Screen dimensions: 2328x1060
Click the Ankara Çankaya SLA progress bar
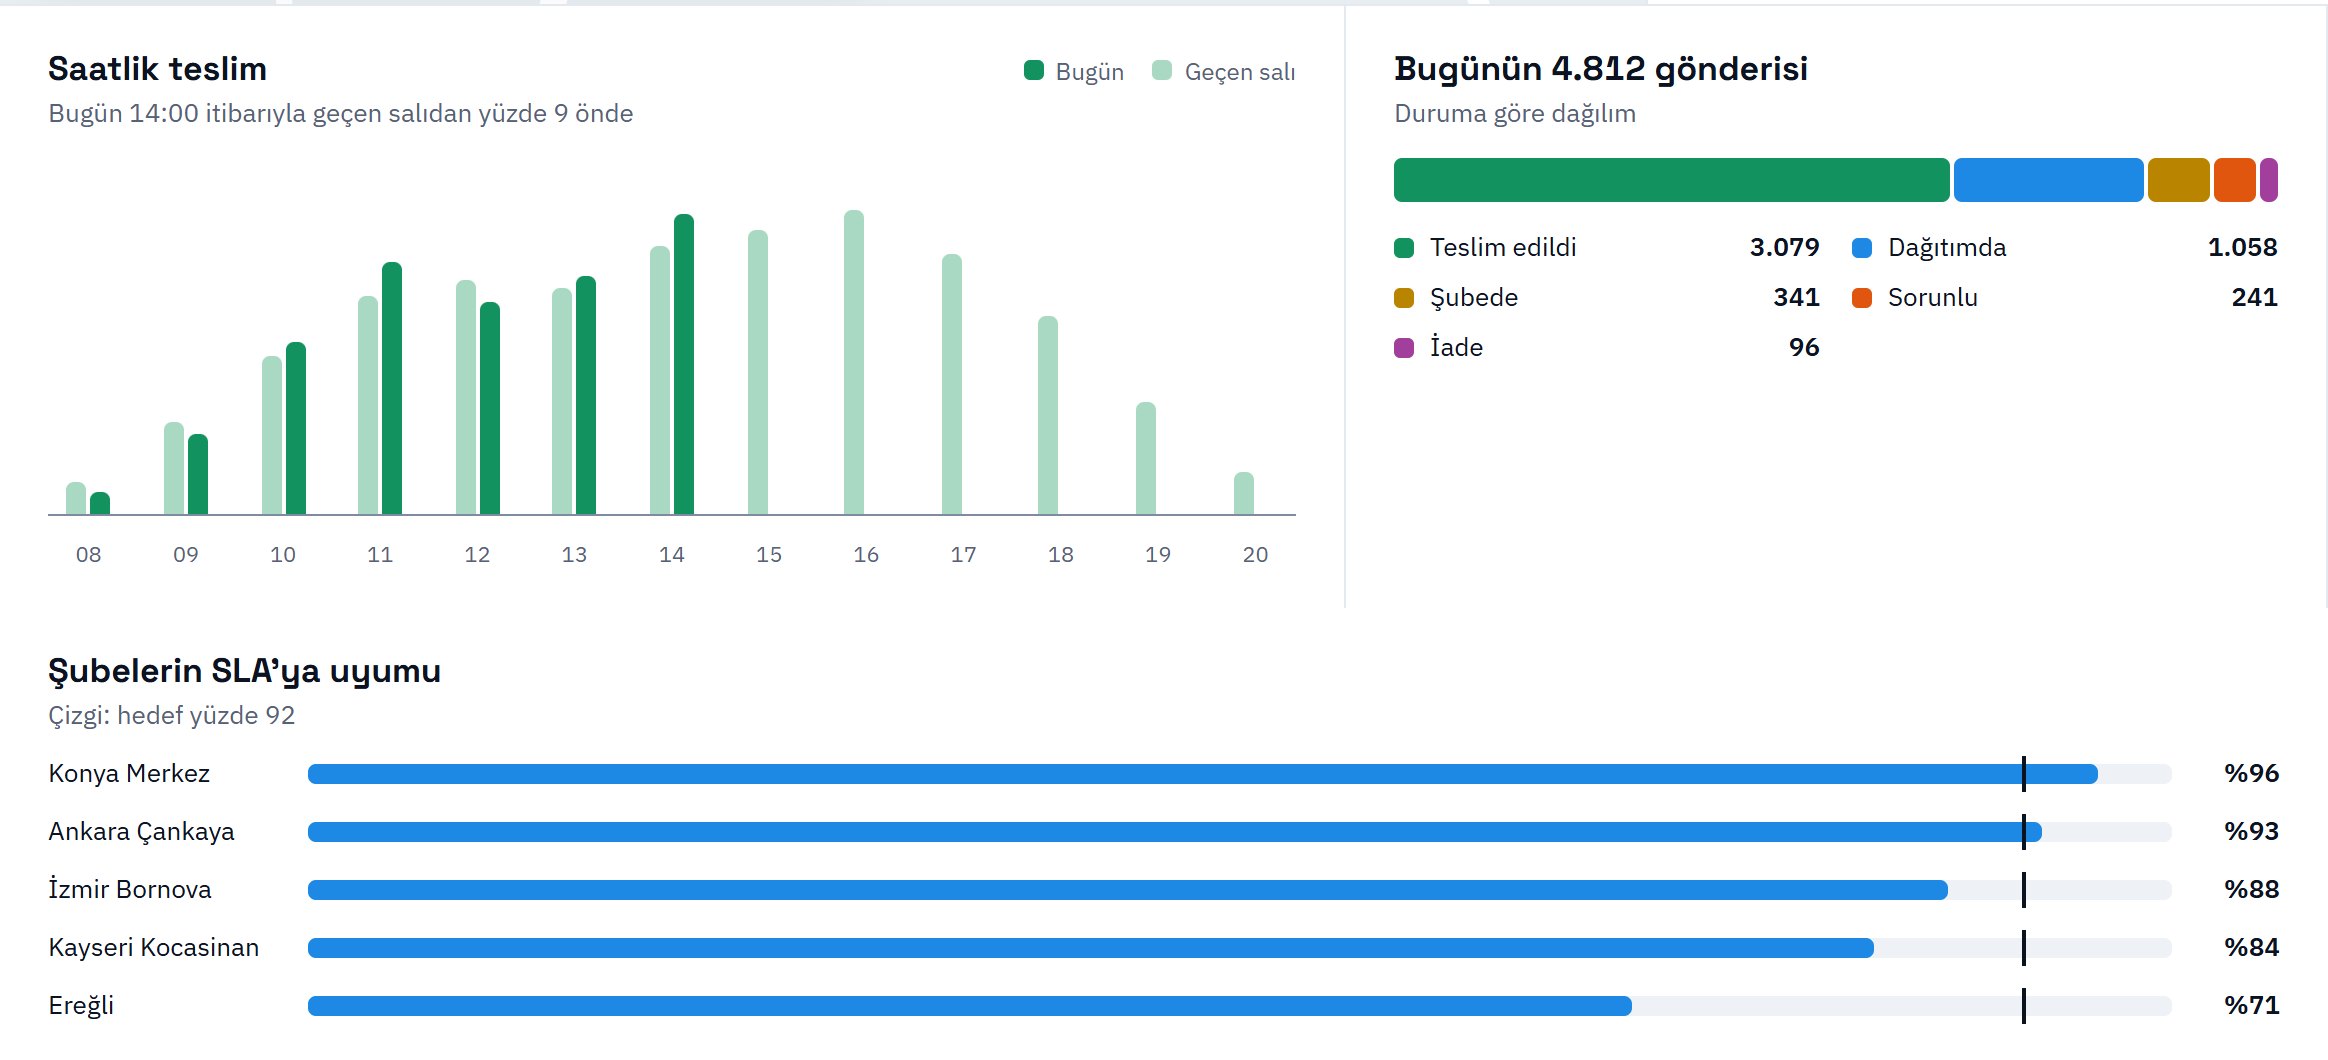(1240, 832)
